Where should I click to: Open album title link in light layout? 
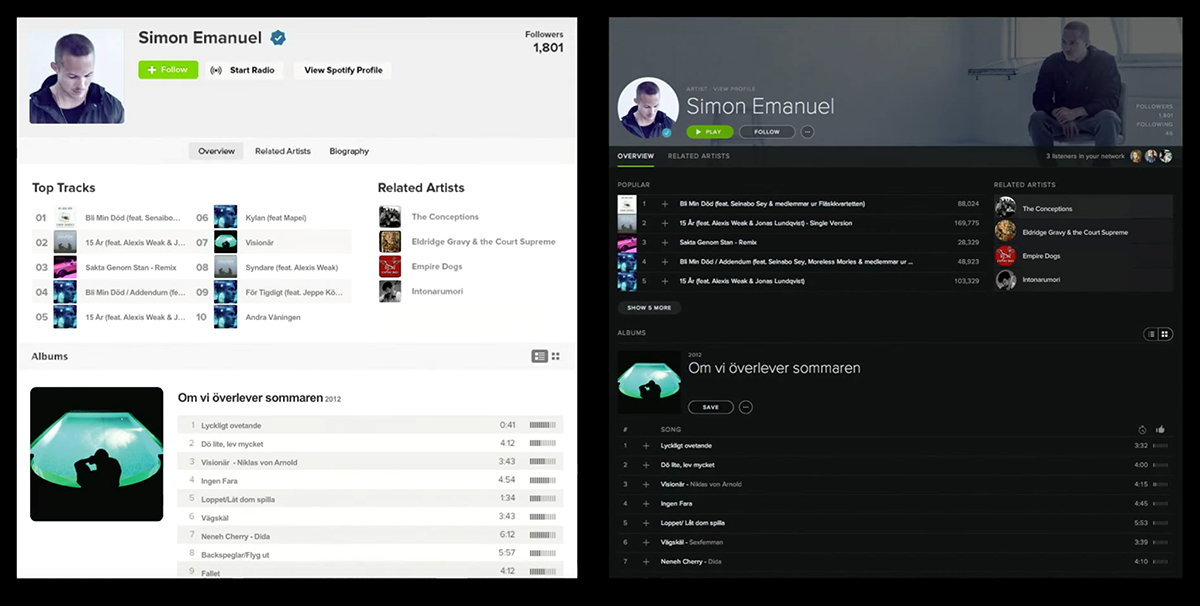click(250, 398)
